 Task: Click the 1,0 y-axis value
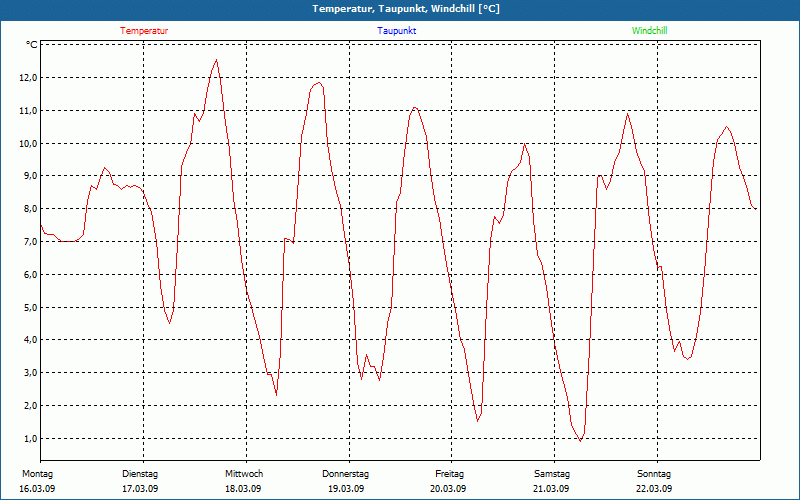[x=29, y=438]
